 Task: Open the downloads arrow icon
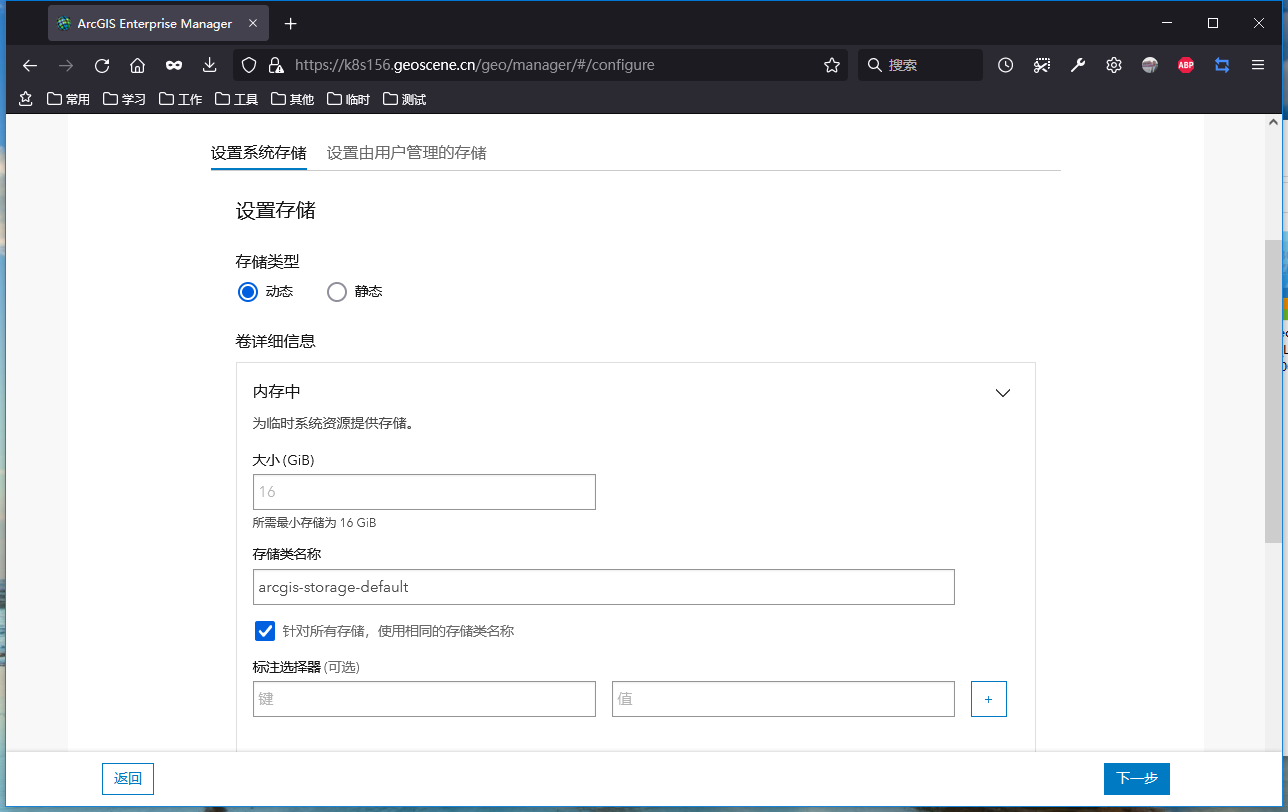tap(210, 65)
